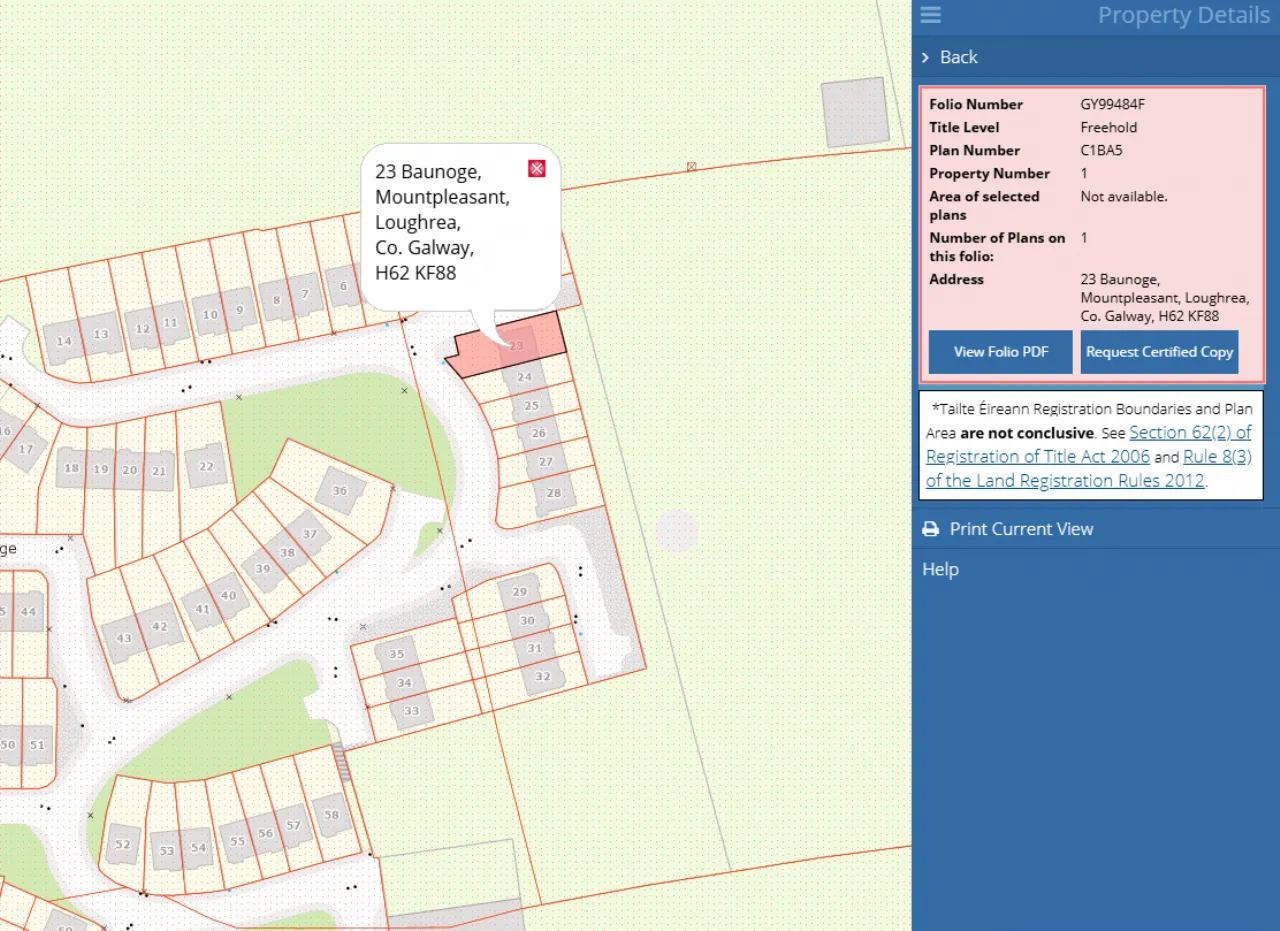
Task: Select house plot 58 on the map
Action: click(331, 814)
